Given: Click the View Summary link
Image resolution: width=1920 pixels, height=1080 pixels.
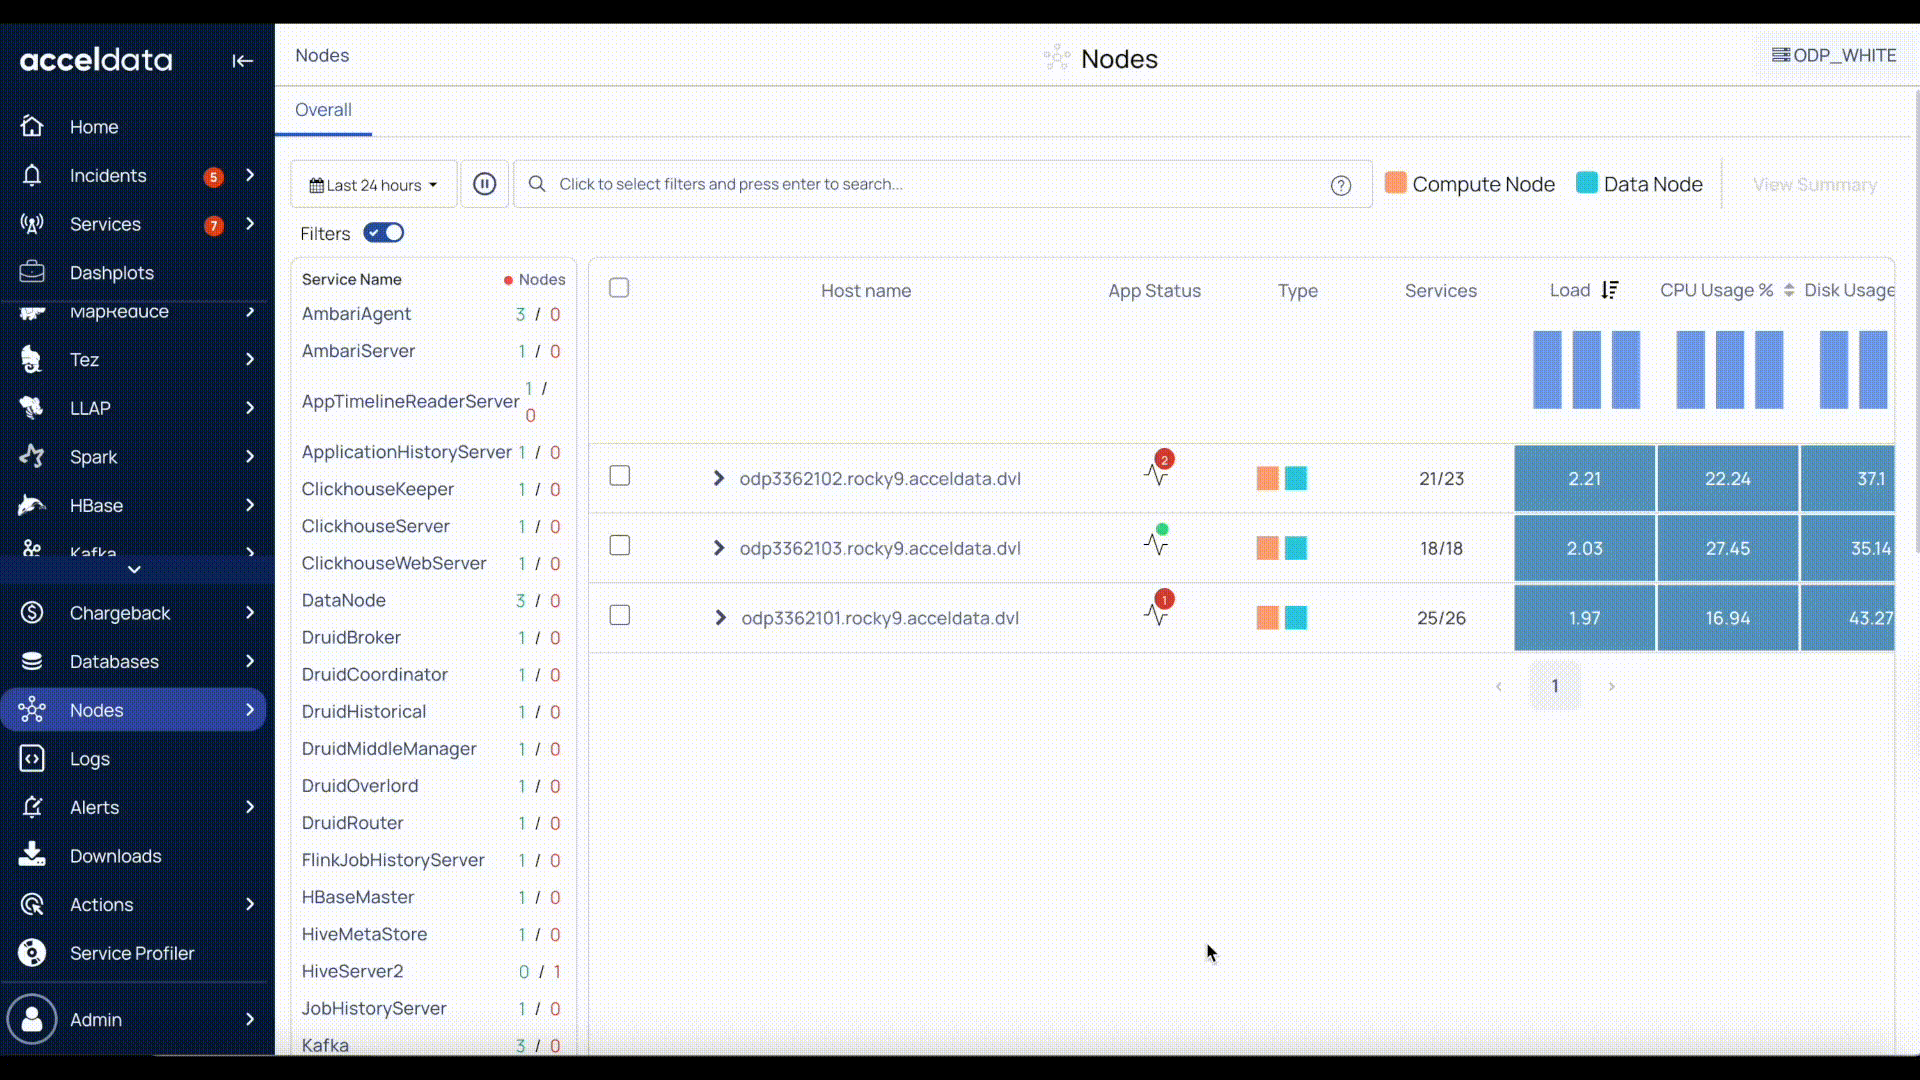Looking at the screenshot, I should (x=1814, y=185).
